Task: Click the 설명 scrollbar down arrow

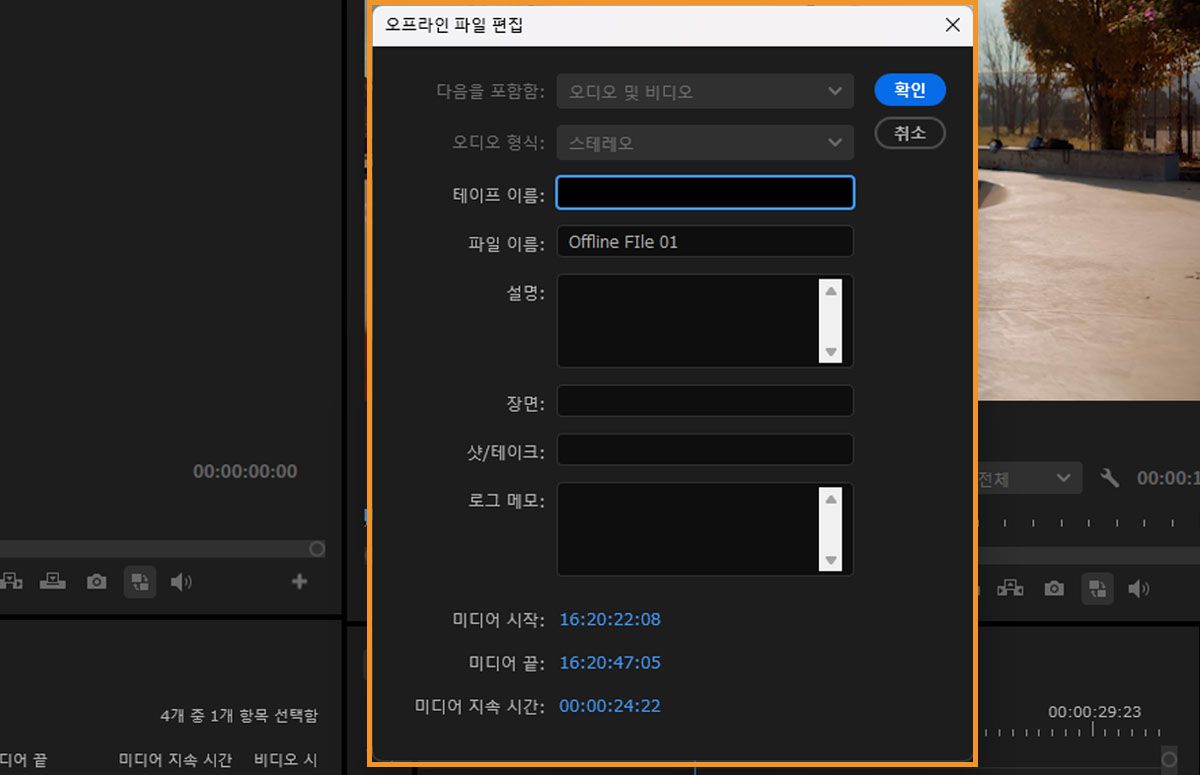Action: click(x=830, y=352)
